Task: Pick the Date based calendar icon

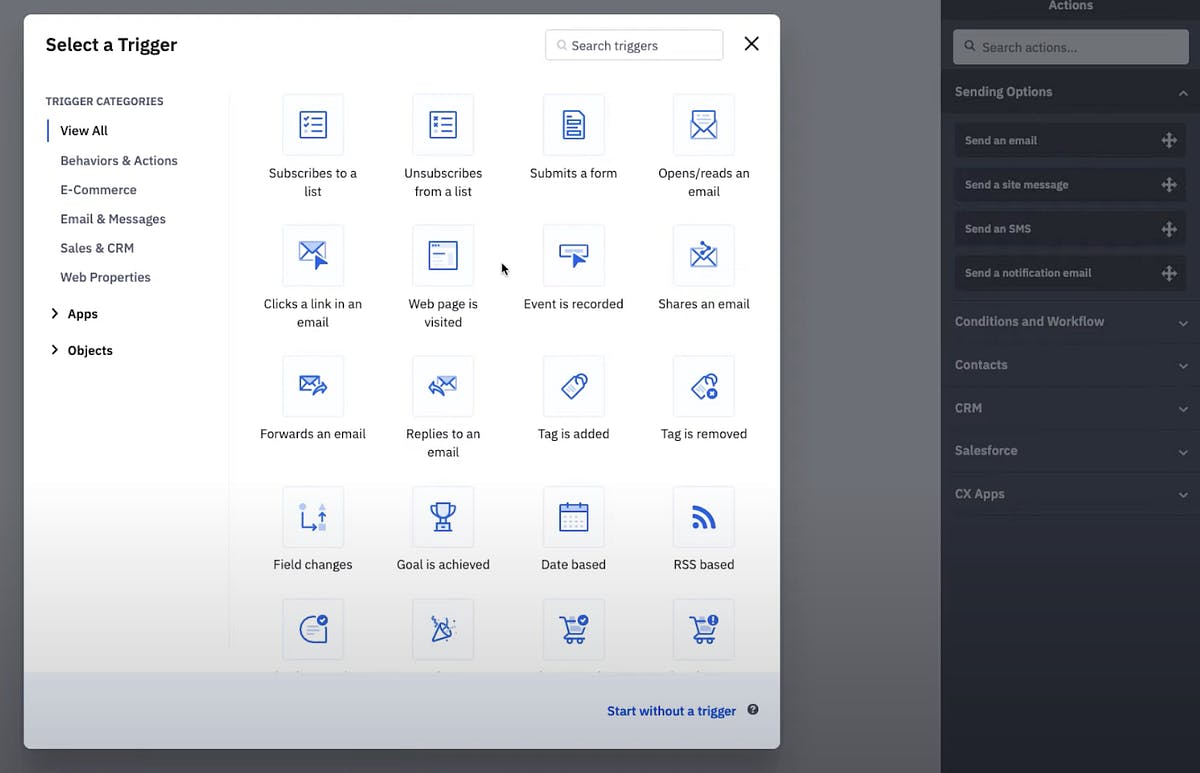Action: [574, 517]
